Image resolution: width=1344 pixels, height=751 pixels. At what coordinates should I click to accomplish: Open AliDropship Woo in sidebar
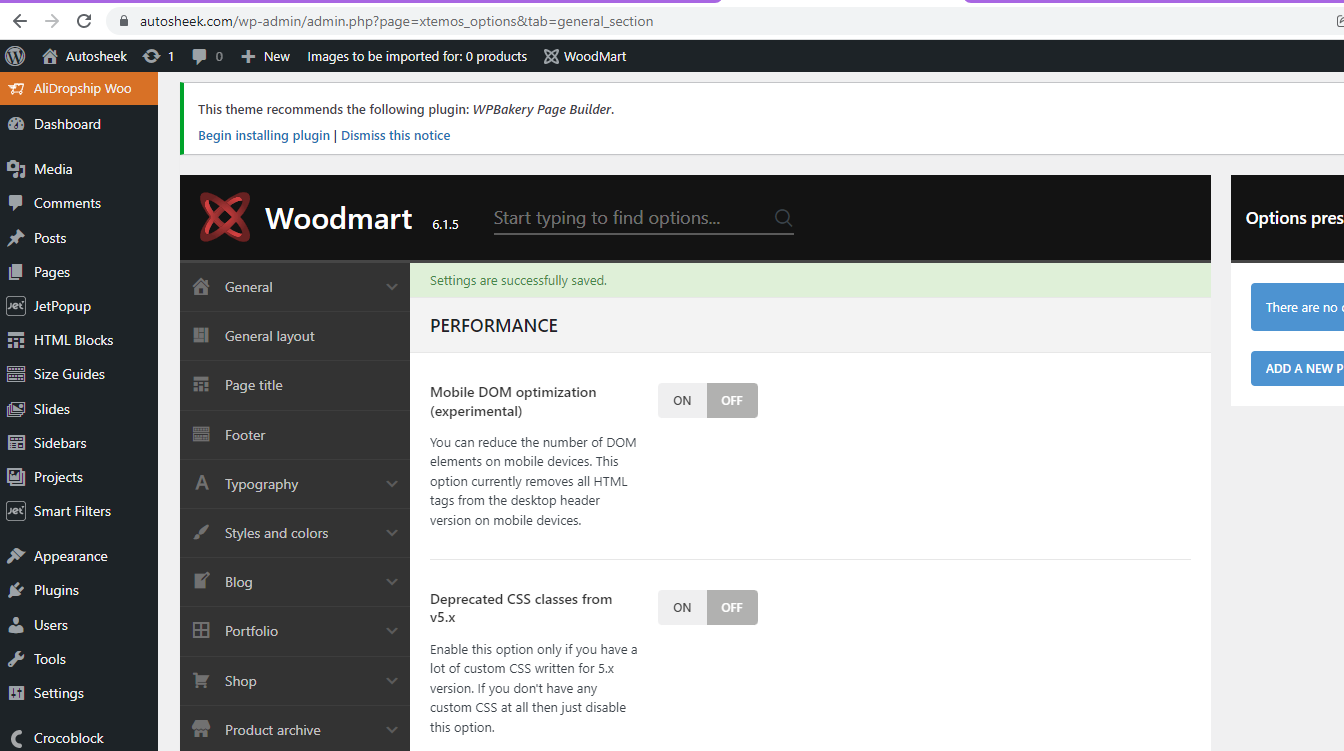pyautogui.click(x=79, y=88)
